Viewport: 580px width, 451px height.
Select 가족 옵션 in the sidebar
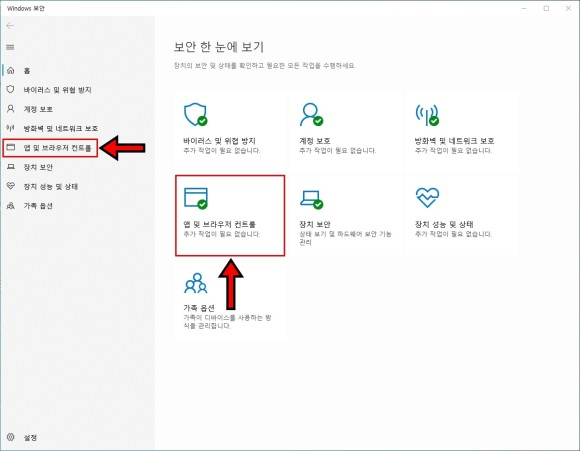click(x=38, y=206)
